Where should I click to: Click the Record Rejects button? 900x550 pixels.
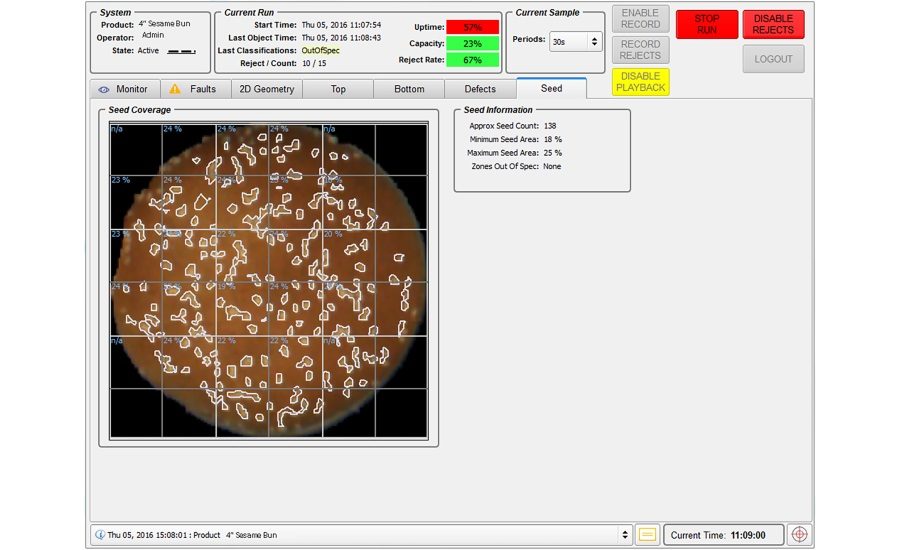(x=640, y=50)
